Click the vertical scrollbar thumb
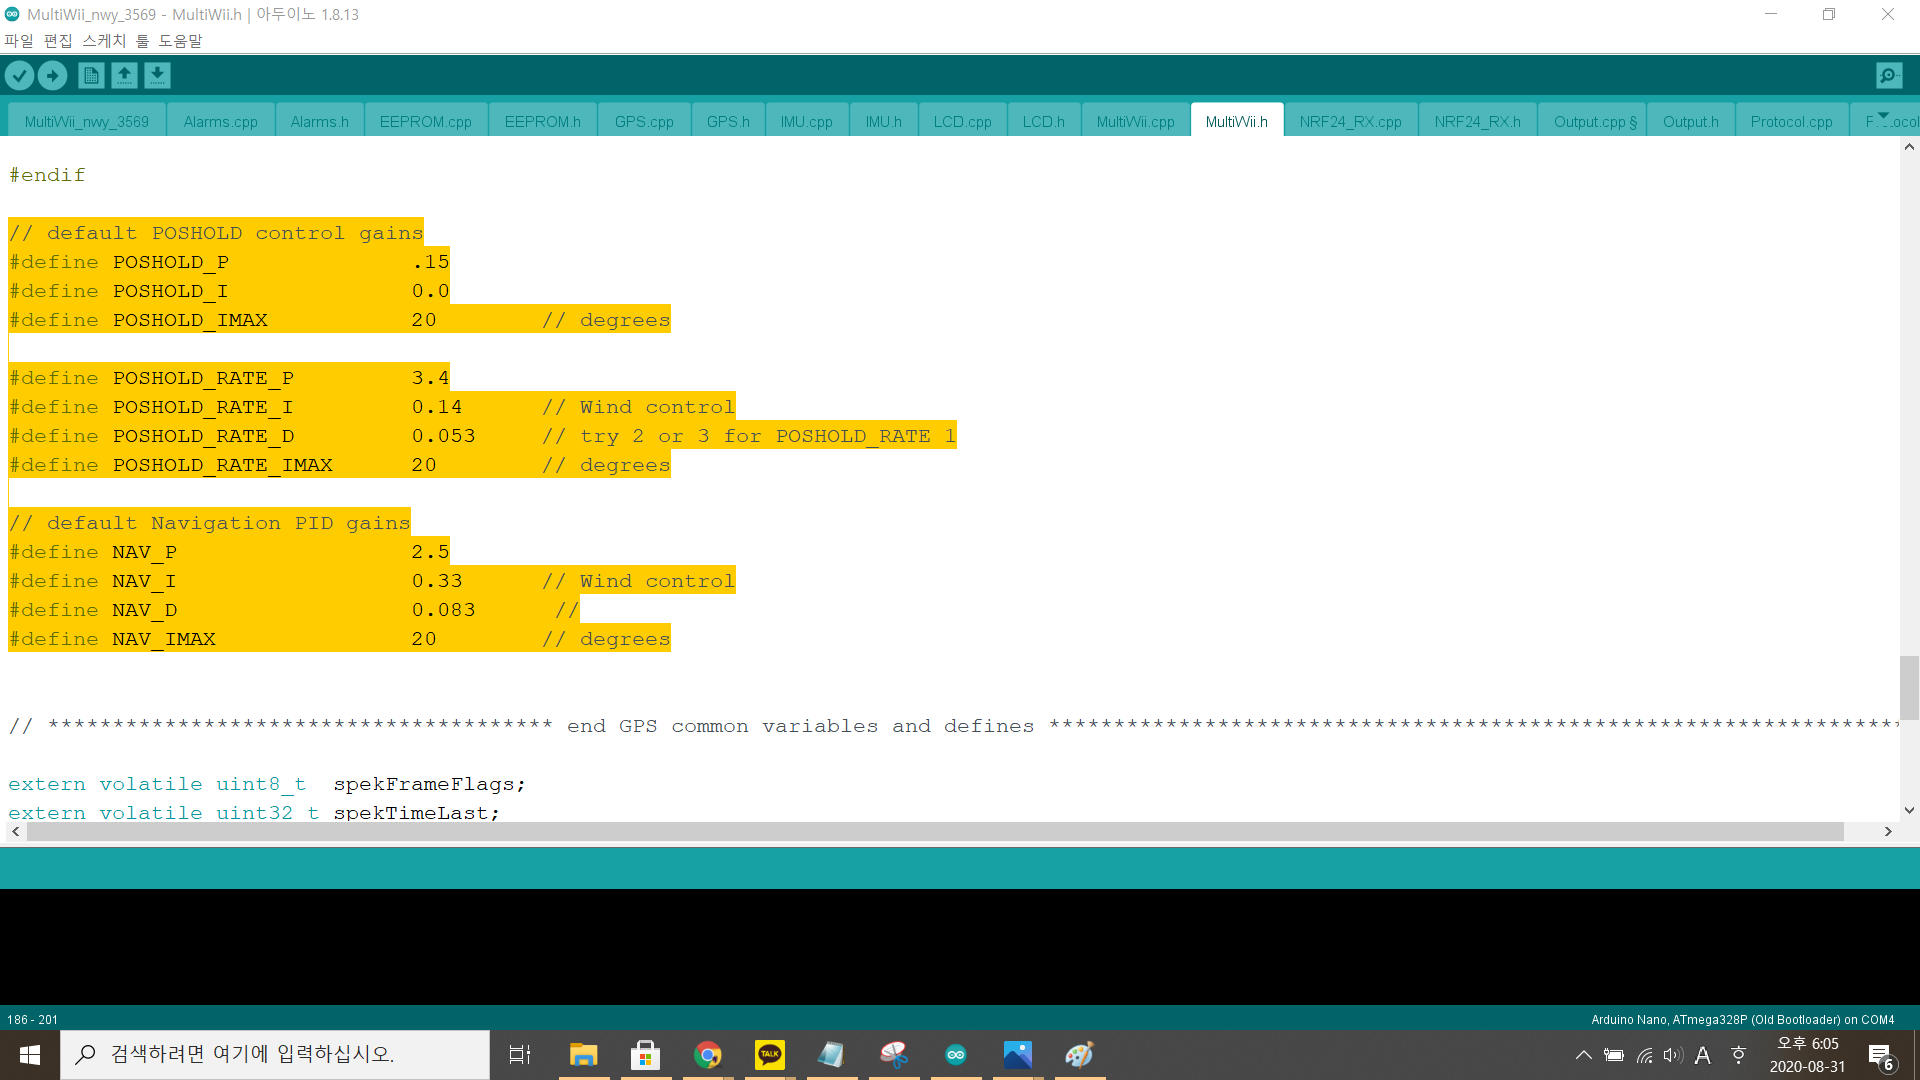Screen dimensions: 1920x1080 coord(1909,688)
